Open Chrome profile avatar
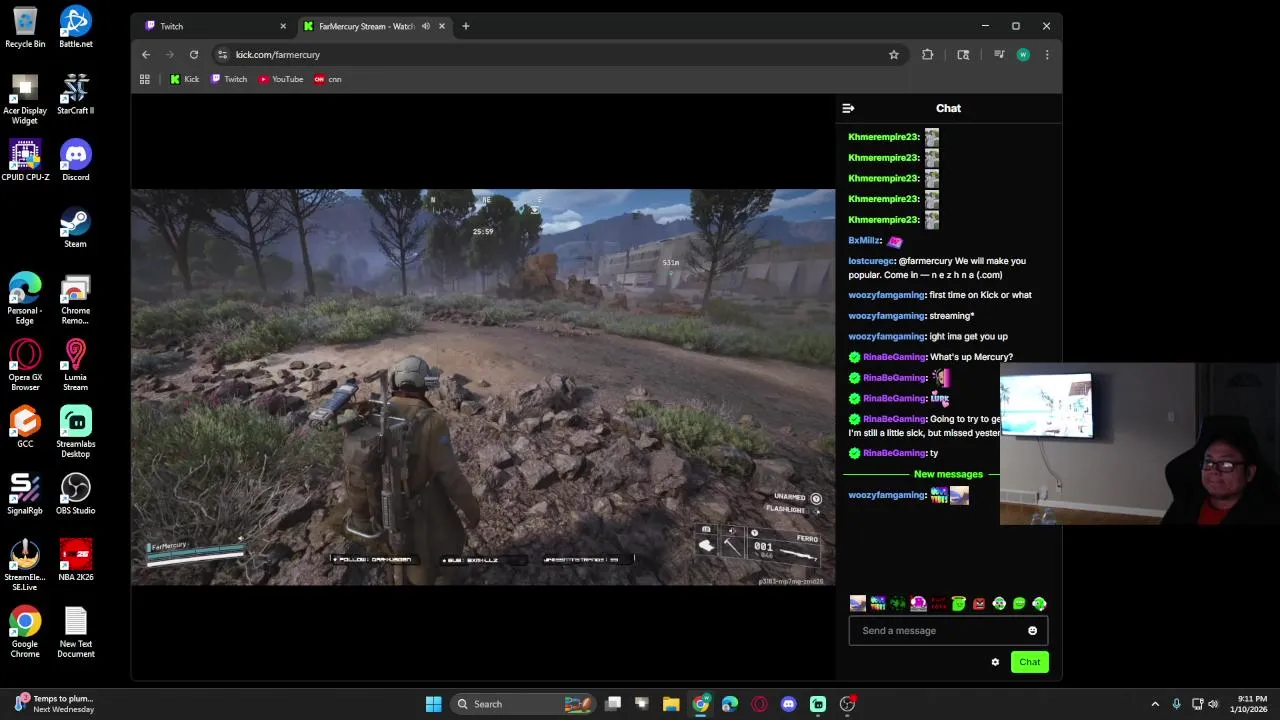The image size is (1280, 720). coord(1023,55)
